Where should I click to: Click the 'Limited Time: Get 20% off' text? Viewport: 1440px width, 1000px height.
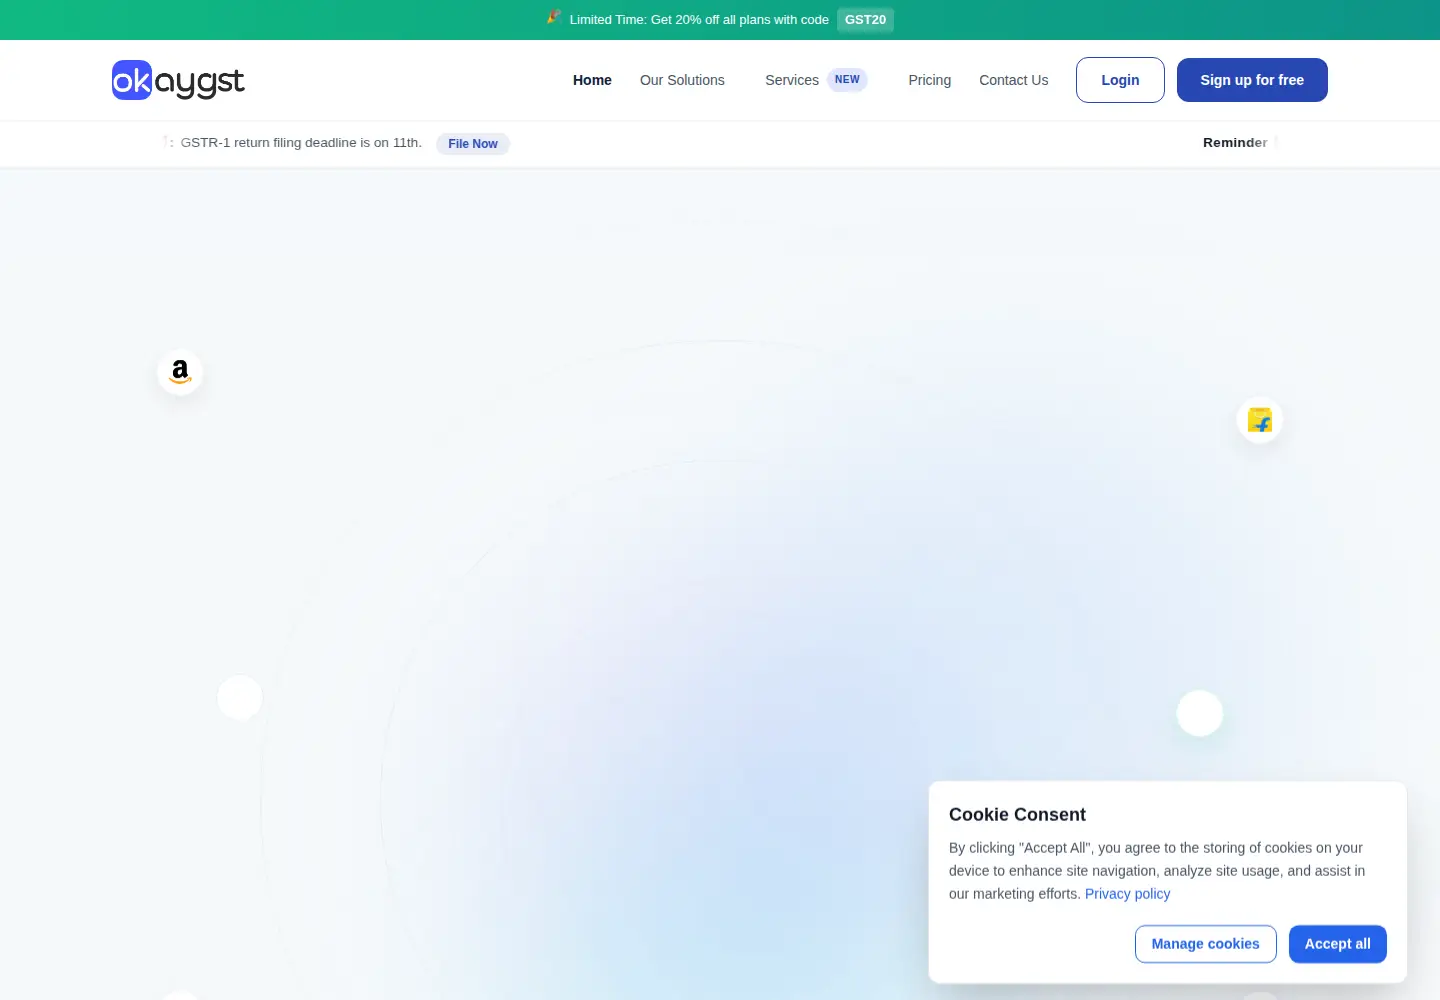click(x=699, y=20)
